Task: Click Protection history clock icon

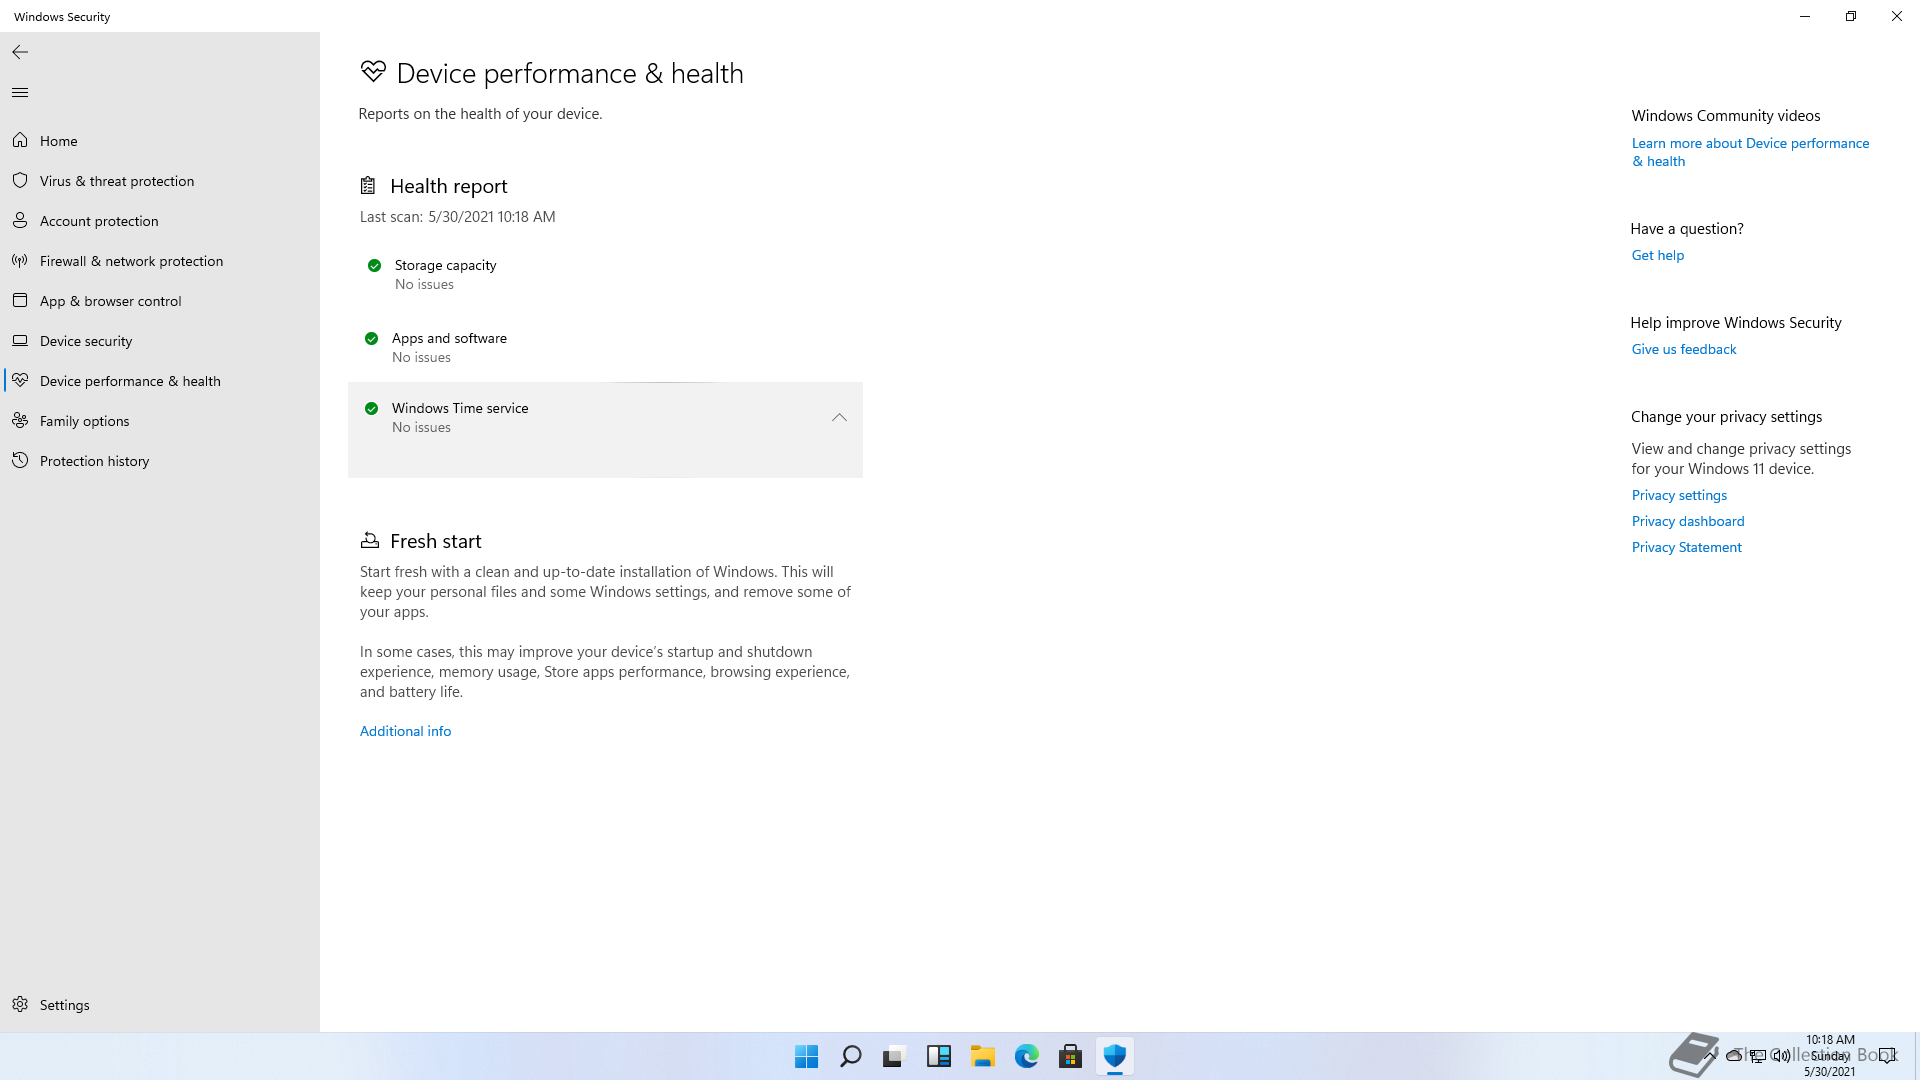Action: pos(20,461)
